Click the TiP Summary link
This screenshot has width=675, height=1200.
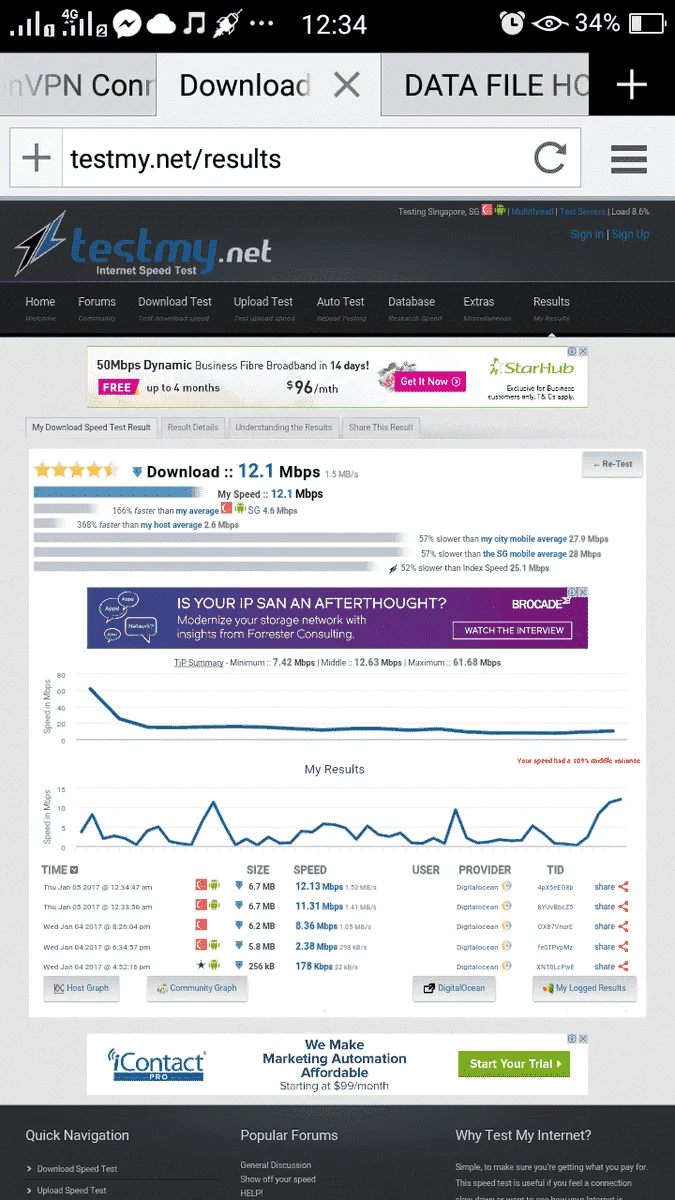pyautogui.click(x=198, y=663)
